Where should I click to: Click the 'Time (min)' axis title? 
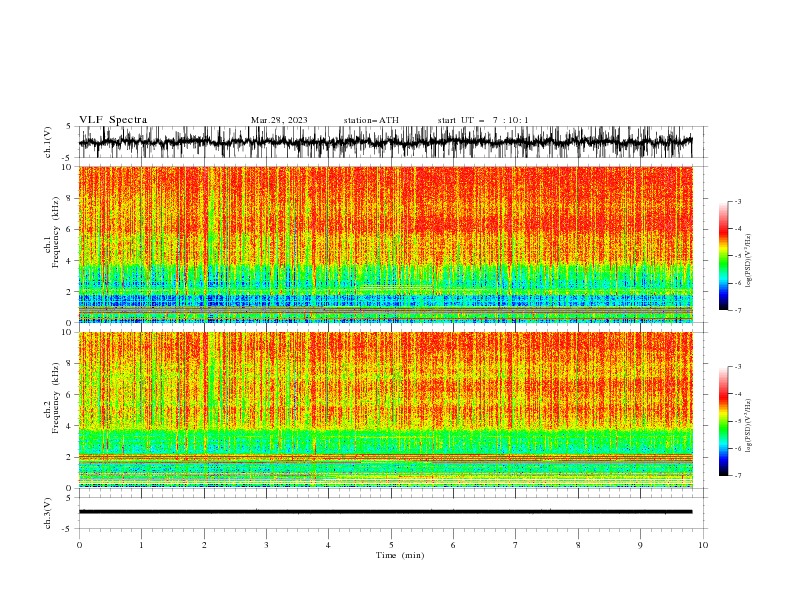[400, 555]
